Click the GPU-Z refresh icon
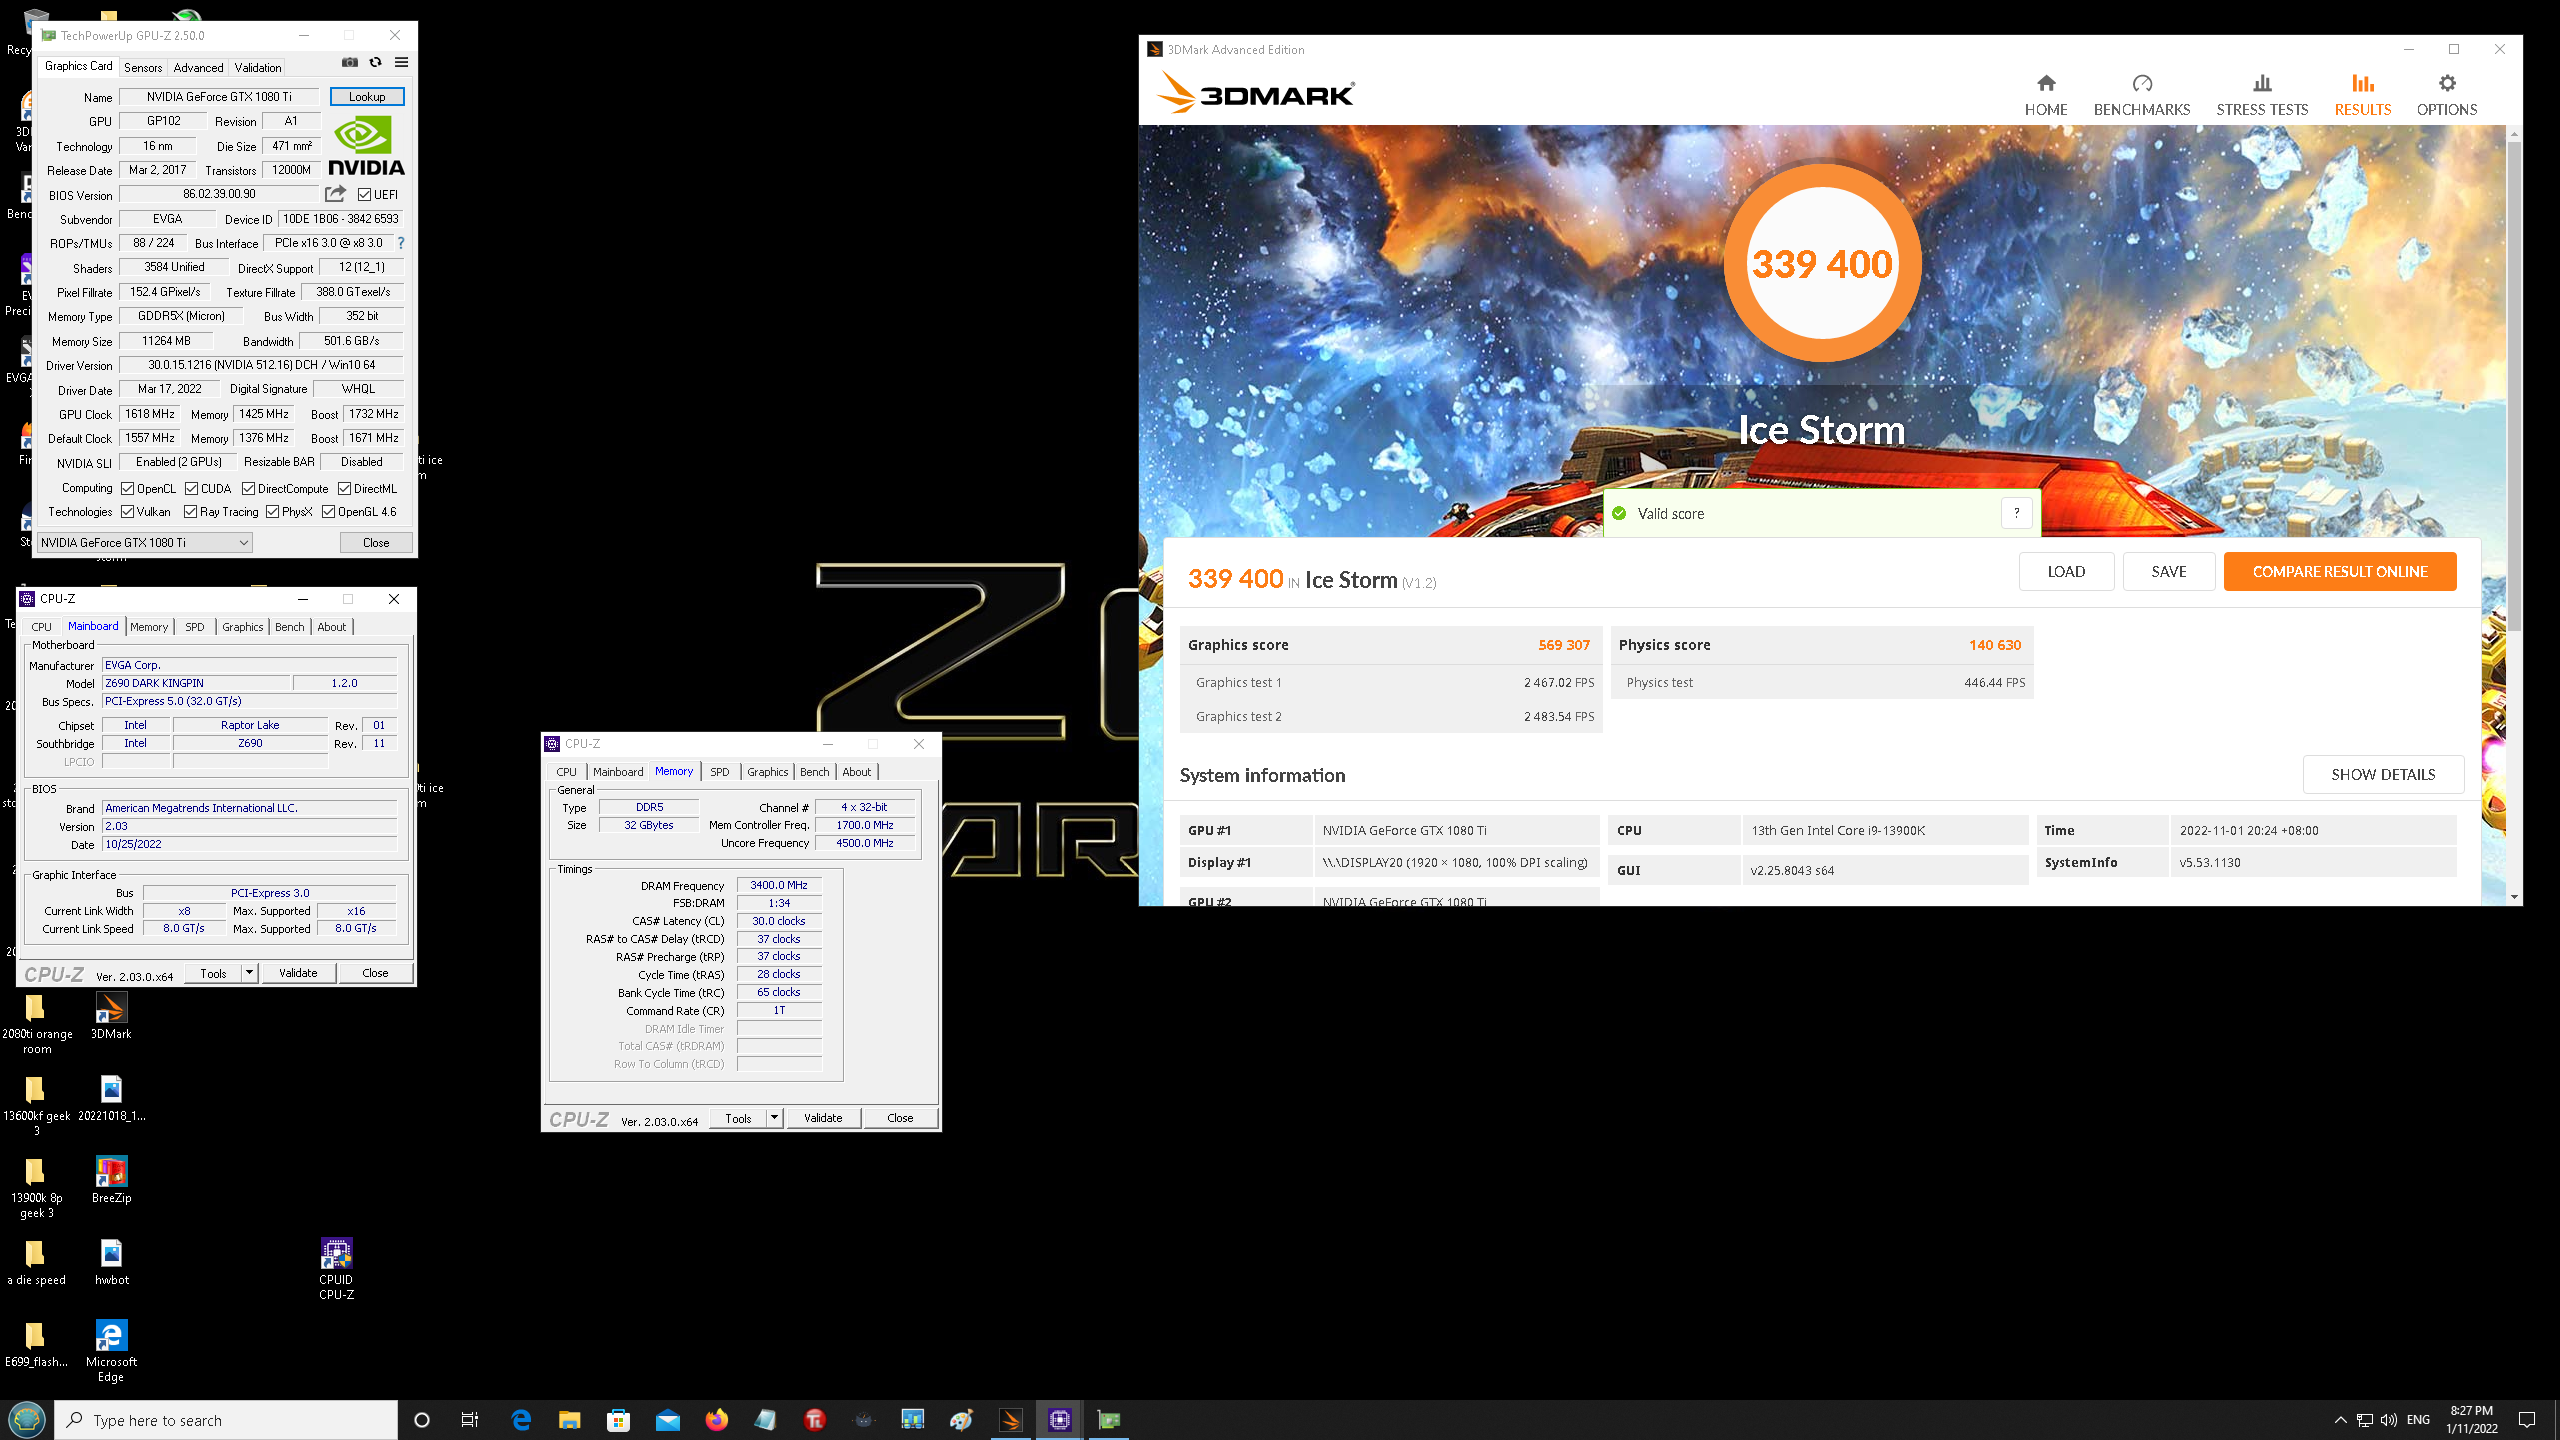This screenshot has width=2560, height=1440. click(376, 62)
